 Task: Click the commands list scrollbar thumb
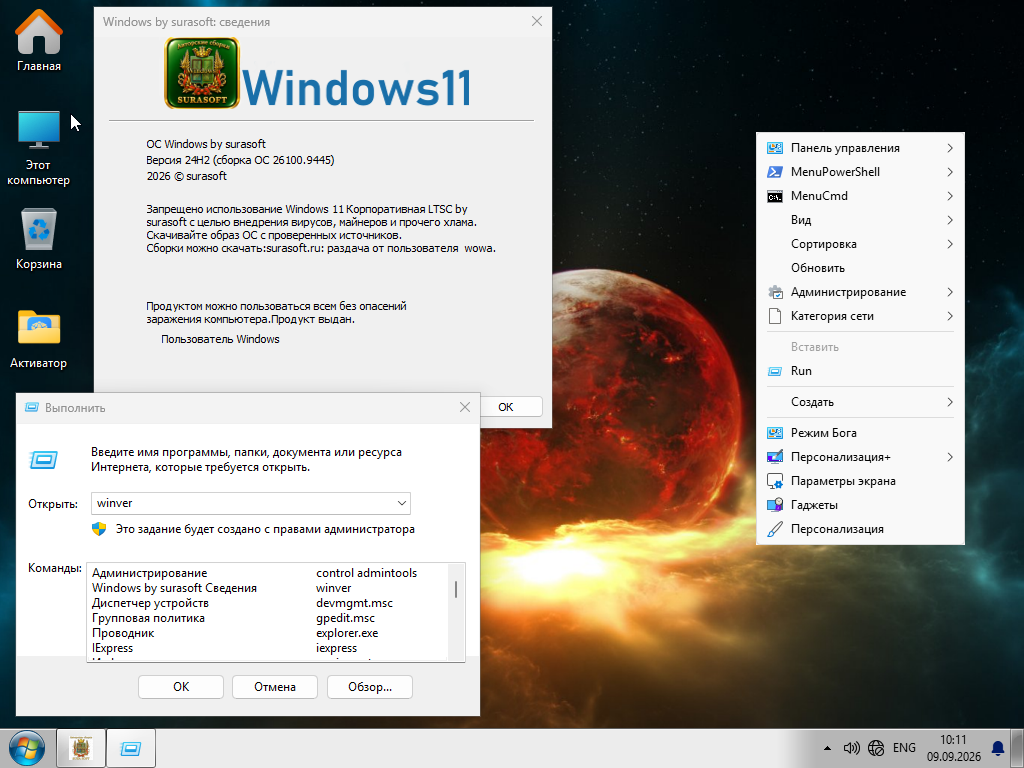[455, 589]
